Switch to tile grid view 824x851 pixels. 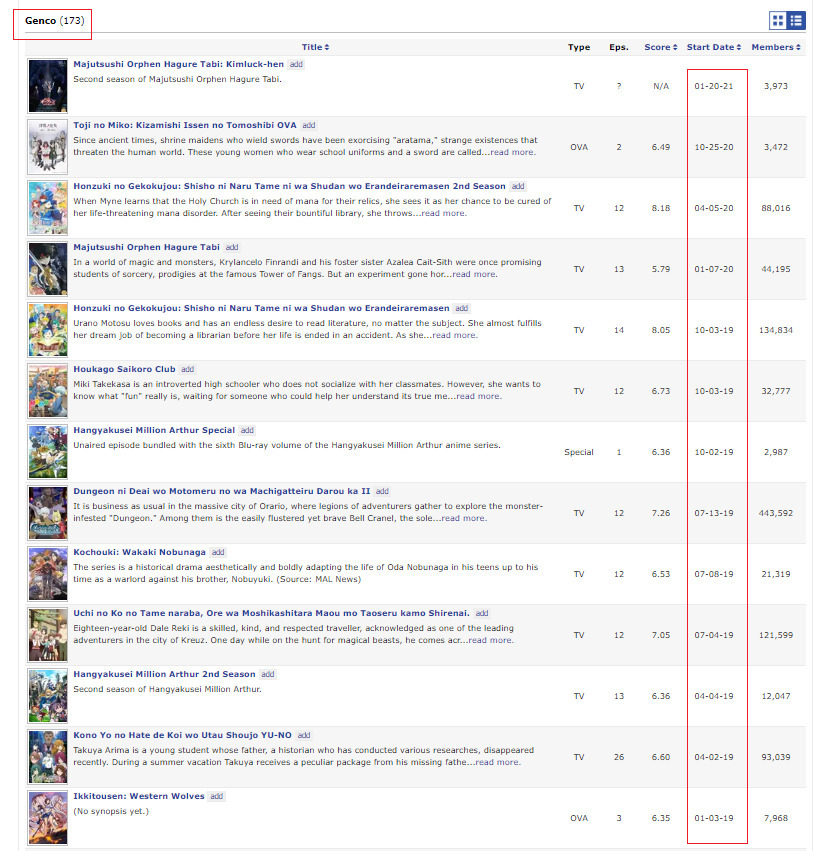pos(778,20)
